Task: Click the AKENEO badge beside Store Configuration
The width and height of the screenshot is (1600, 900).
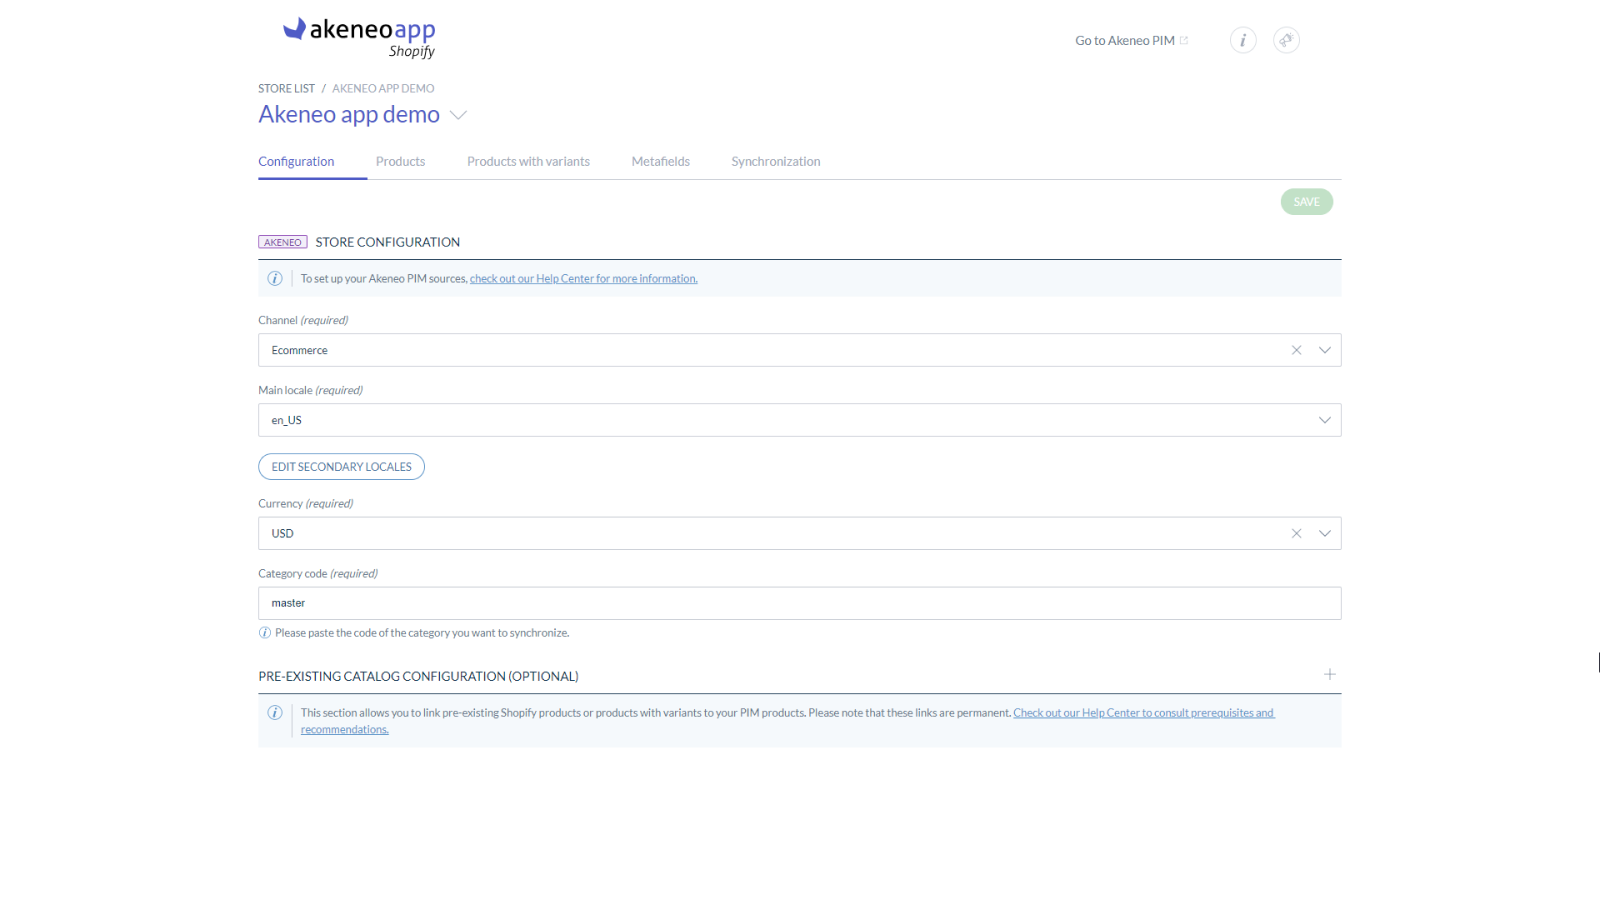Action: [x=283, y=242]
